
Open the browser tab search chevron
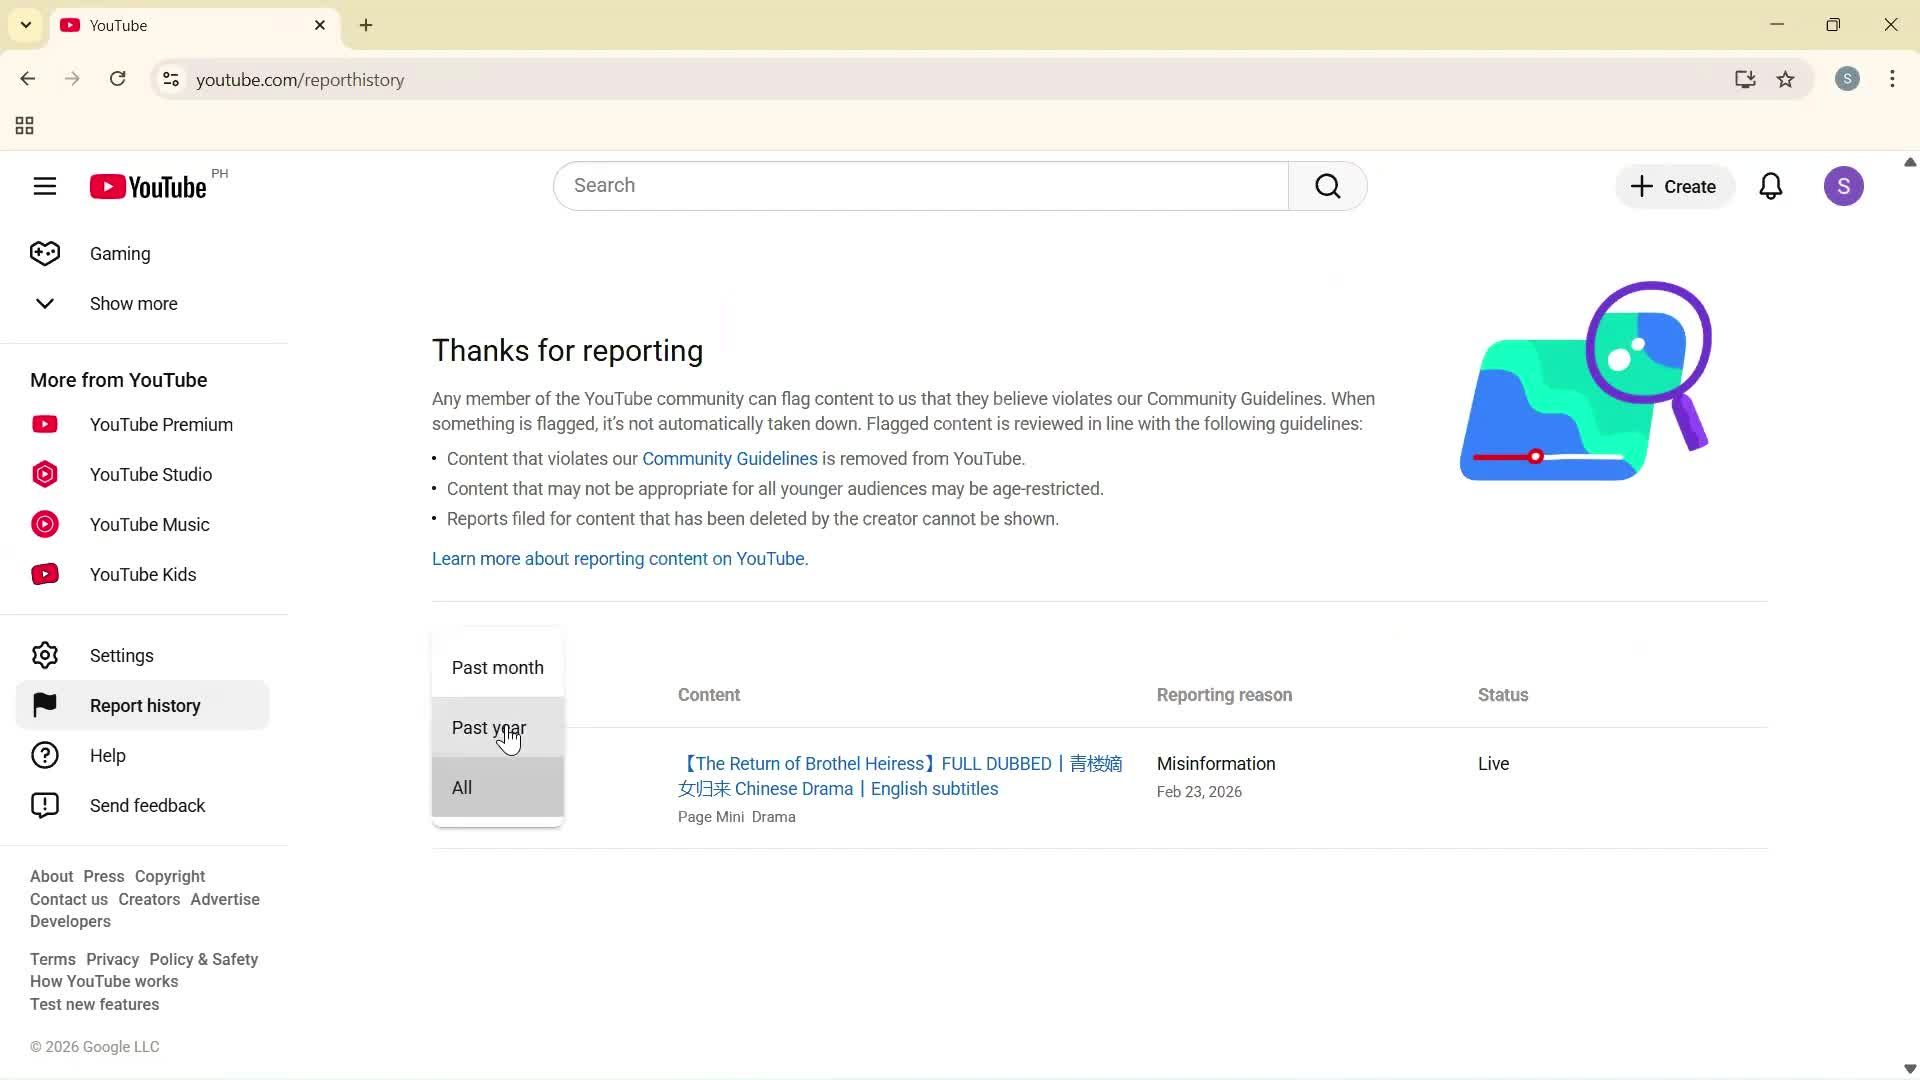25,25
